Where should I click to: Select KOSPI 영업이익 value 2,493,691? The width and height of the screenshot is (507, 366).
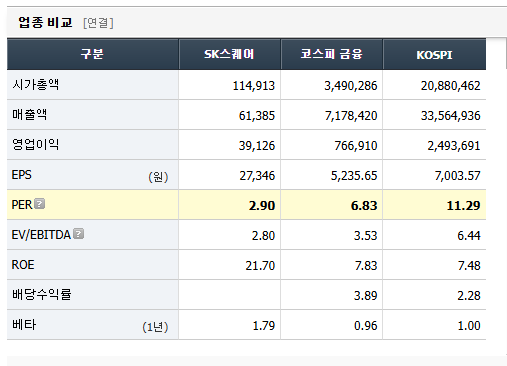454,146
